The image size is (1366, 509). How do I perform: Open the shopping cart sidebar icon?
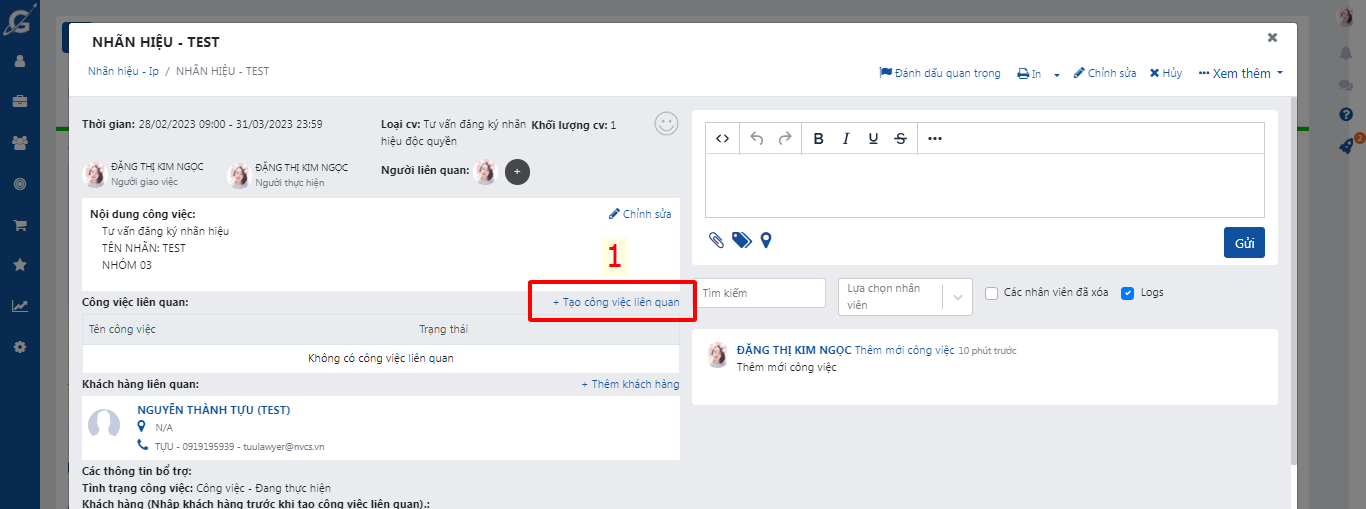tap(19, 225)
